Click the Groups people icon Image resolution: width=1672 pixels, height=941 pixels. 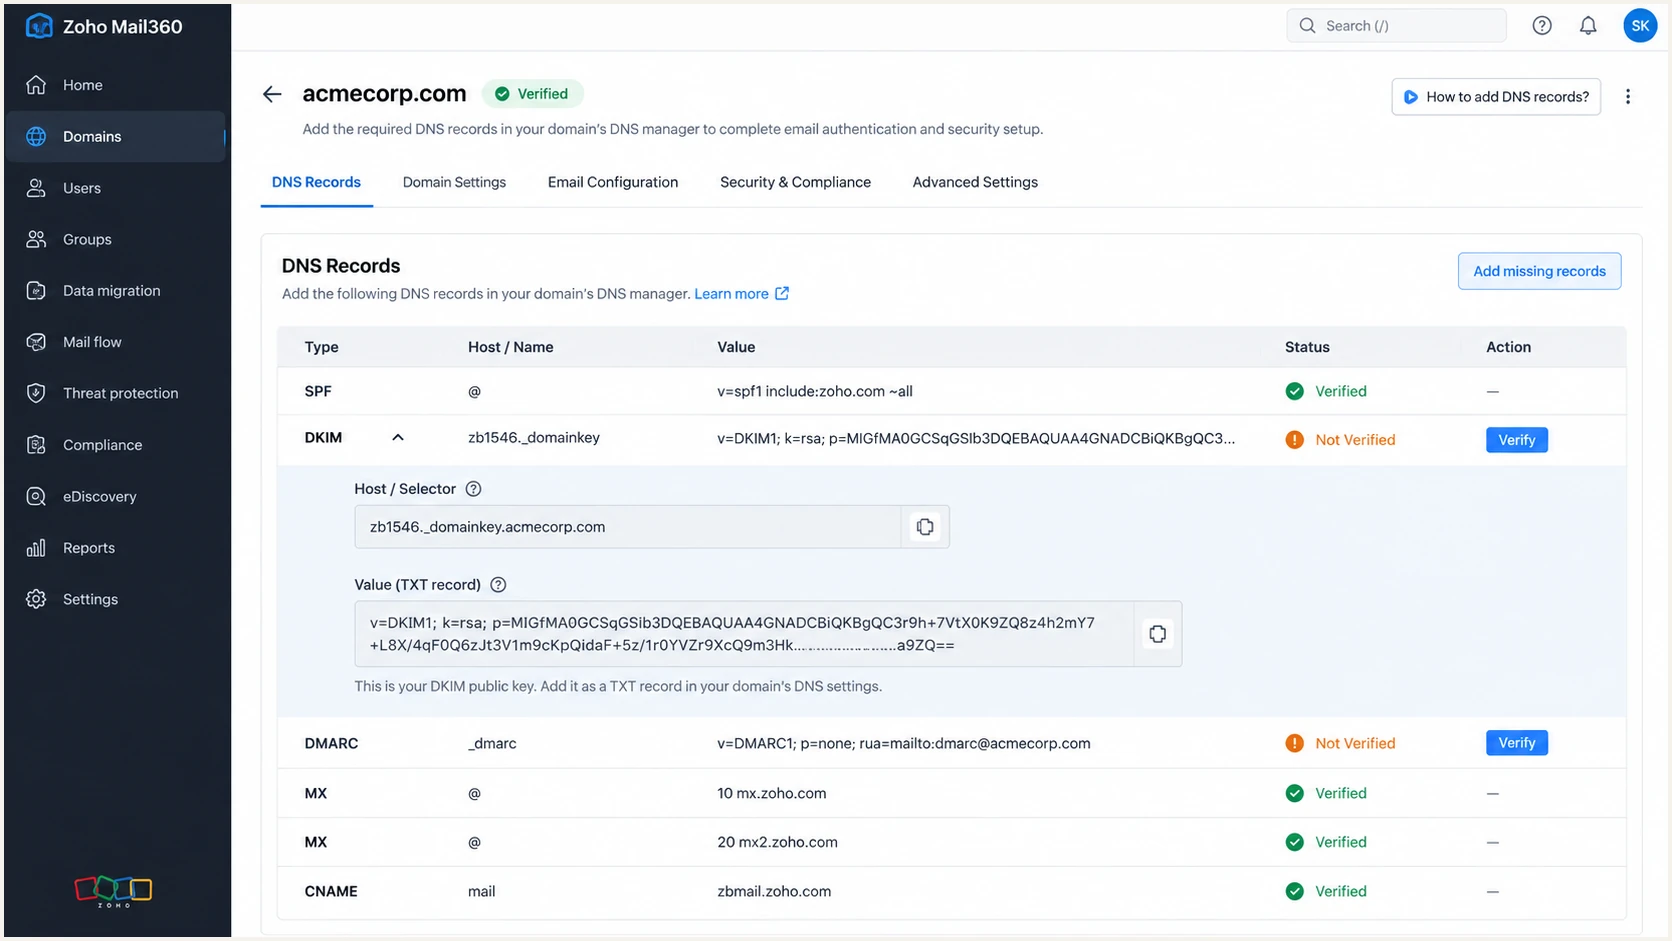(36, 239)
